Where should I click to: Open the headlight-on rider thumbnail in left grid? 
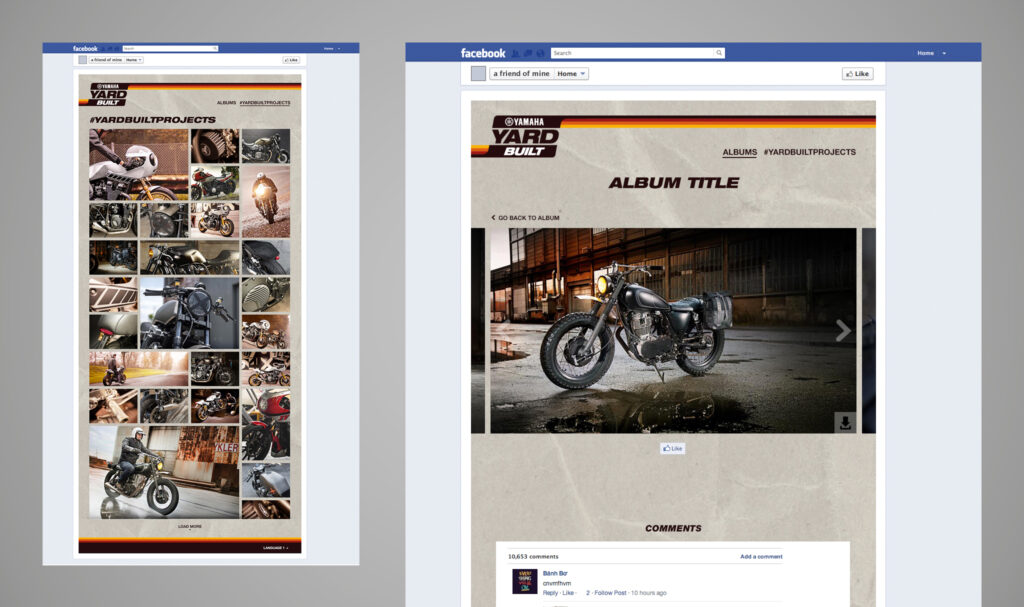click(x=266, y=201)
